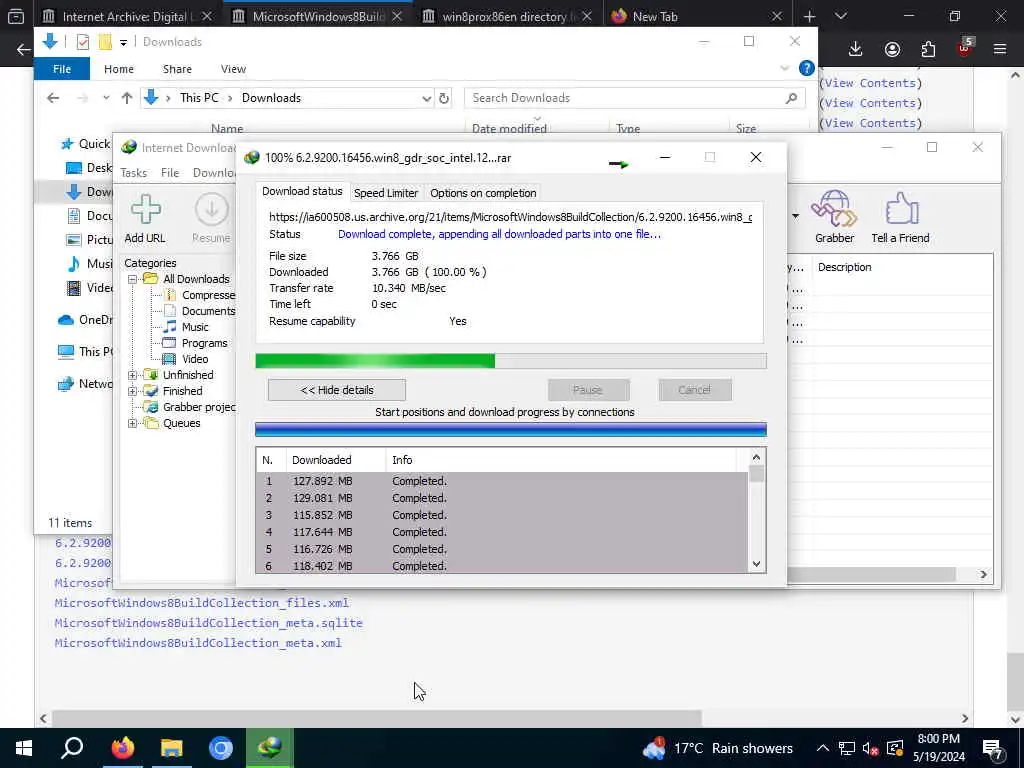Click the Resume download arrow icon
1024x768 pixels.
tap(212, 210)
